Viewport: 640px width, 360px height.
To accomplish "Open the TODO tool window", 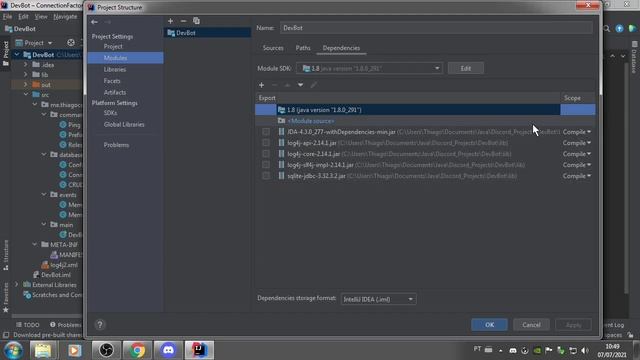I will point(28,324).
